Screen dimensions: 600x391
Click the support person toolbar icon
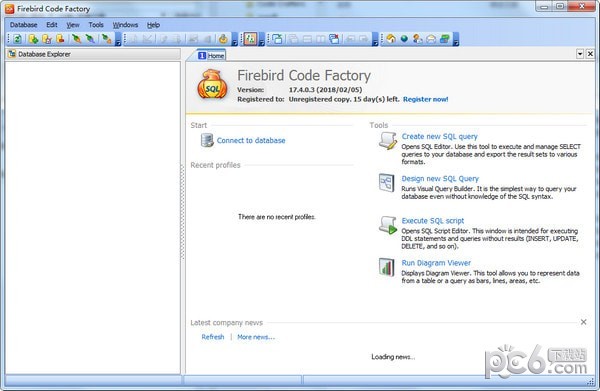tap(417, 39)
